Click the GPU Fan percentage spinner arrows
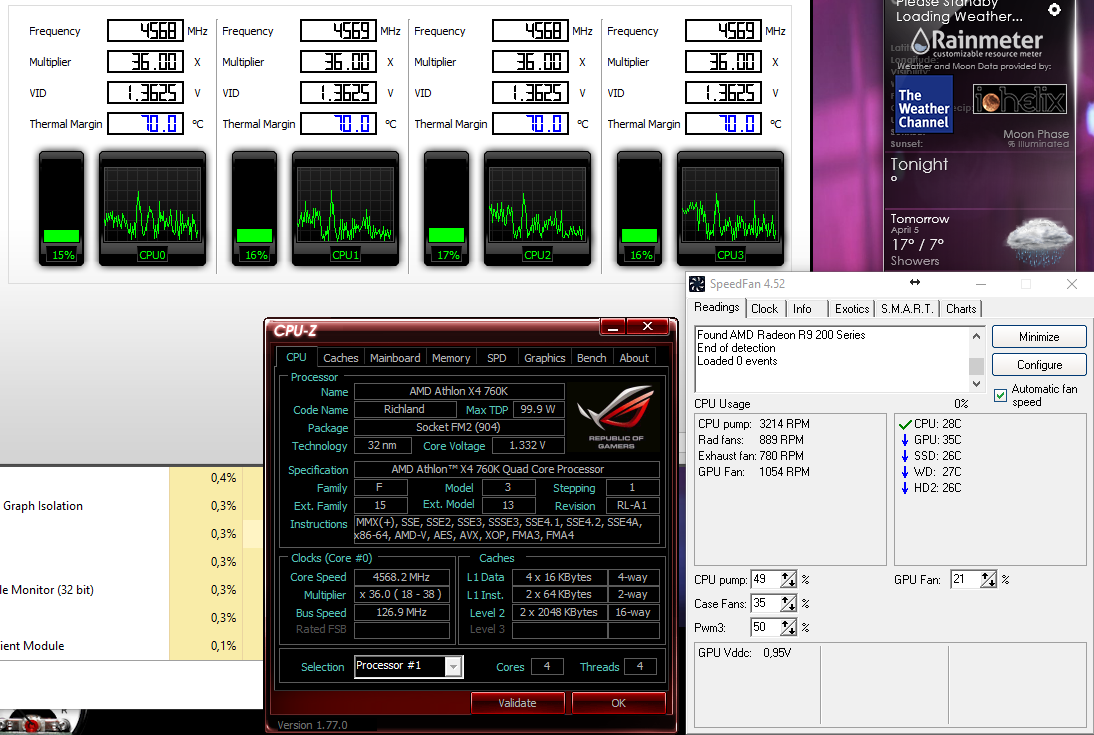Viewport: 1094px width, 735px height. (x=988, y=579)
